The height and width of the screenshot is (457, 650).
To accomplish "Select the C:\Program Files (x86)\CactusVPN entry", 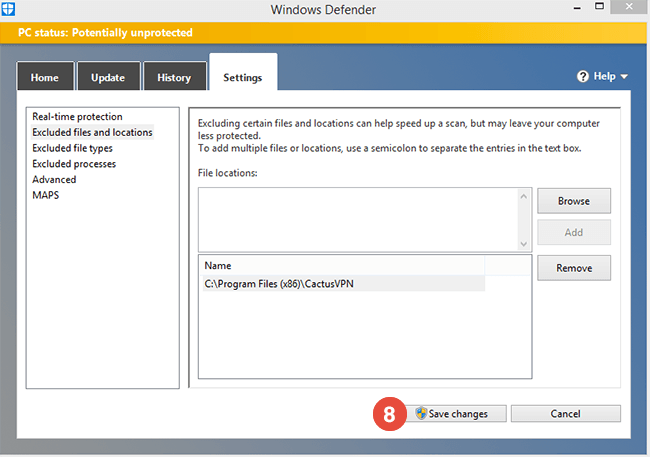I will coord(343,284).
